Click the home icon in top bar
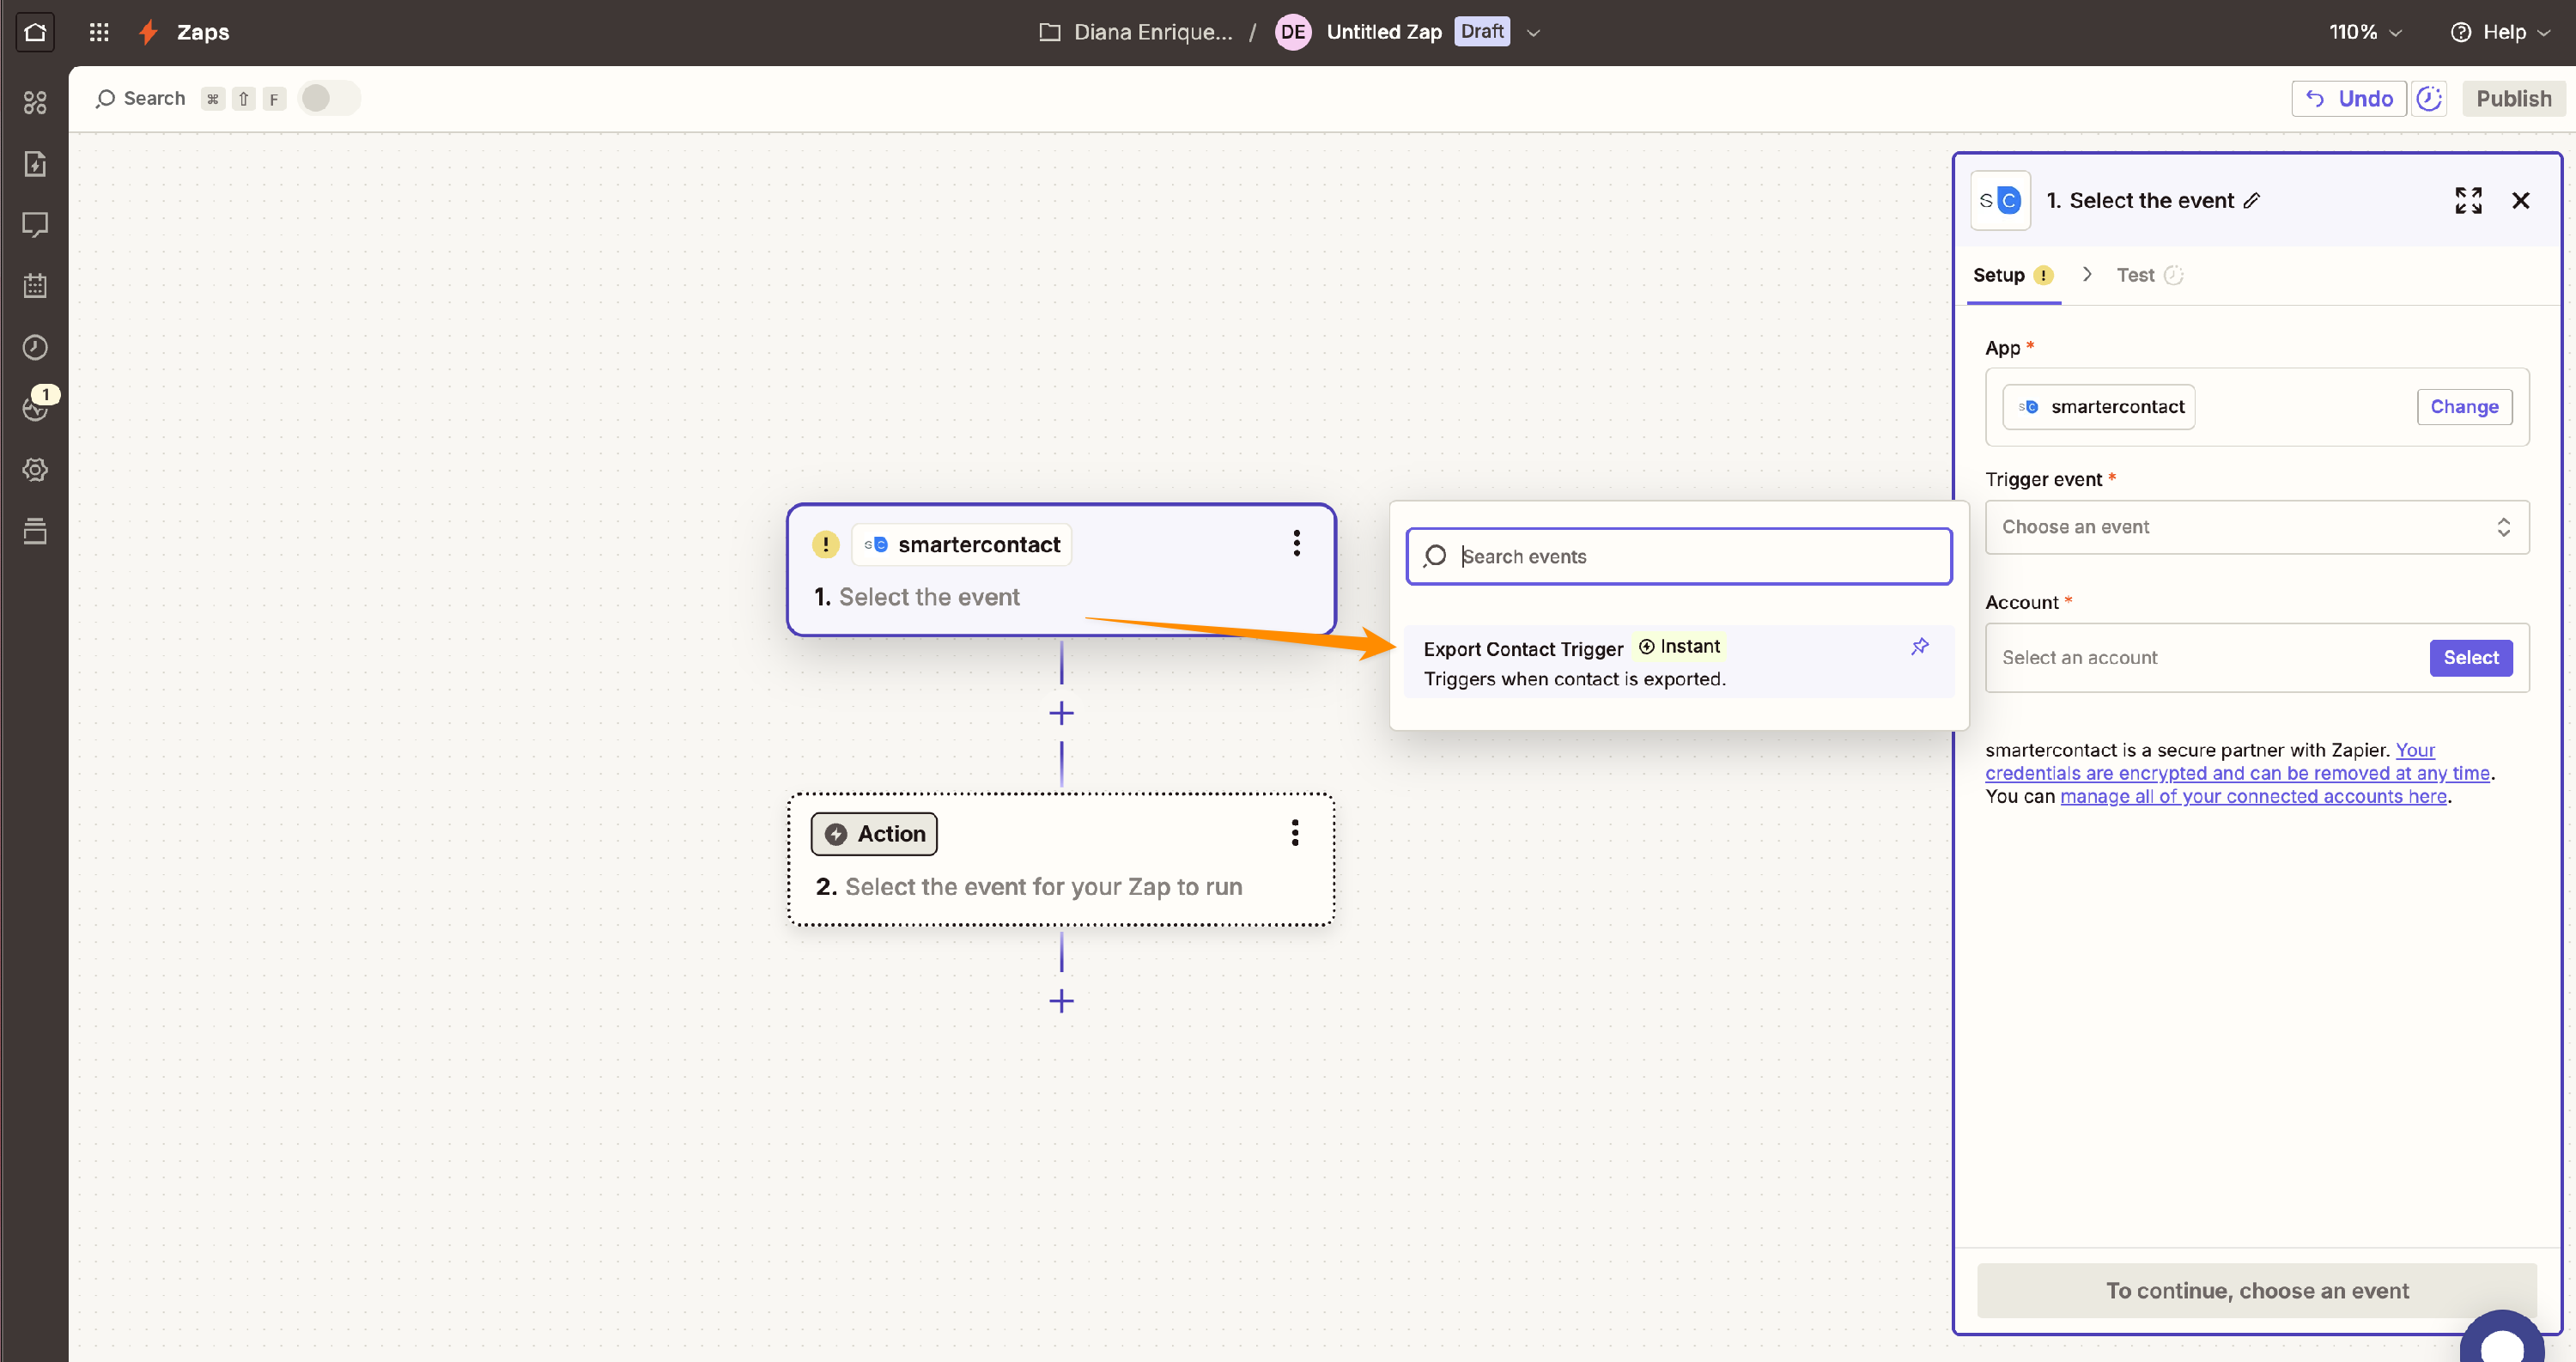The image size is (2576, 1362). [x=35, y=32]
